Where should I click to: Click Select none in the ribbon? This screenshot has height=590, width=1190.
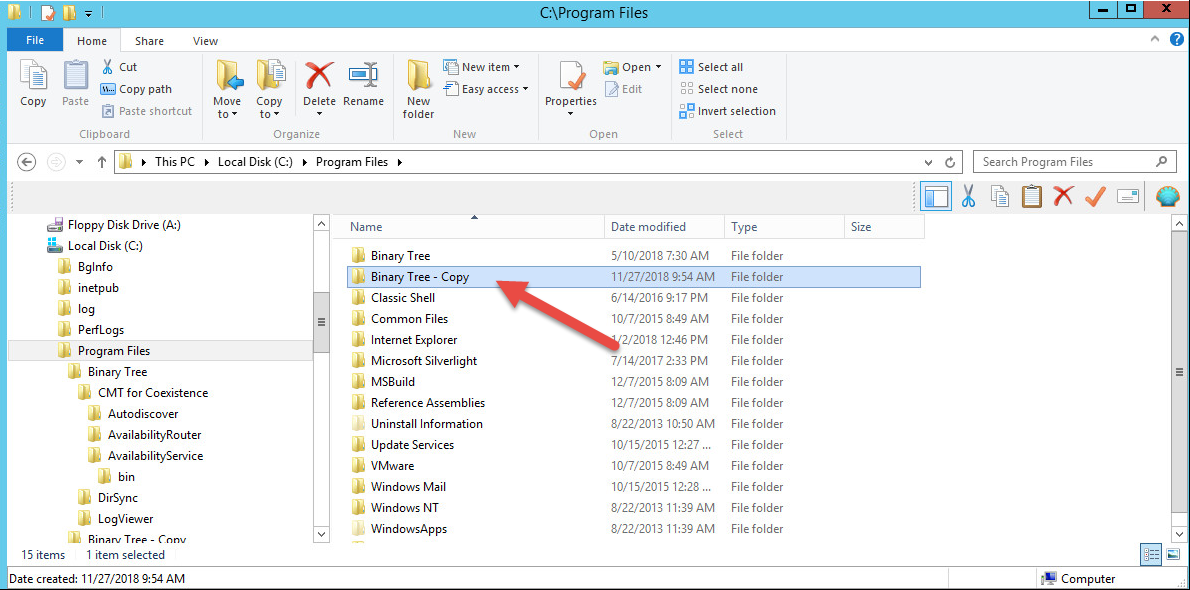(718, 89)
